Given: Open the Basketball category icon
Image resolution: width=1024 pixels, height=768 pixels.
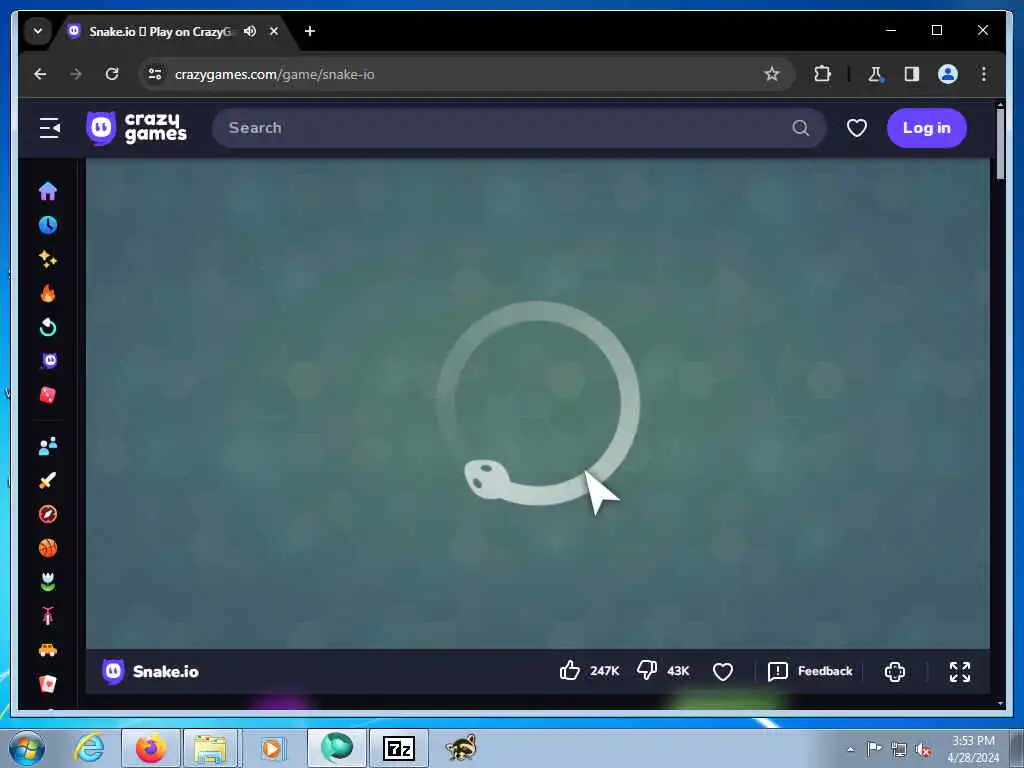Looking at the screenshot, I should pos(48,549).
